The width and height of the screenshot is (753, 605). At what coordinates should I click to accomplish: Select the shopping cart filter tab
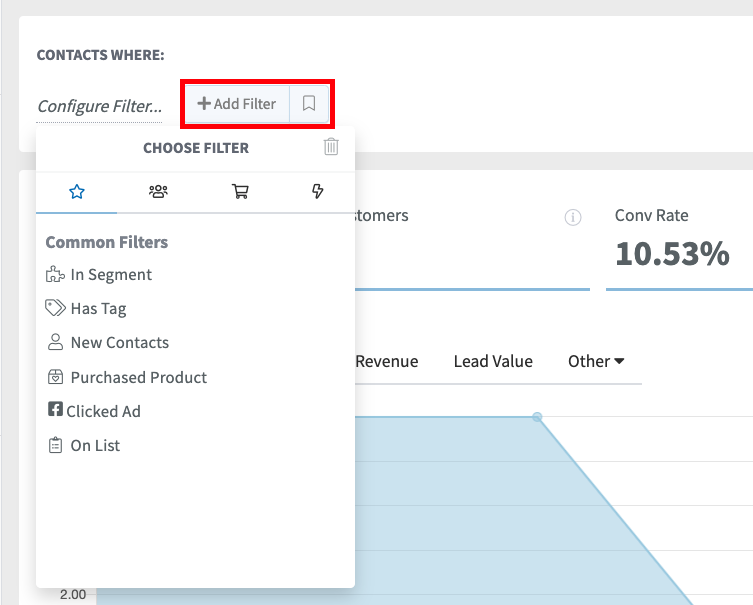[x=240, y=192]
